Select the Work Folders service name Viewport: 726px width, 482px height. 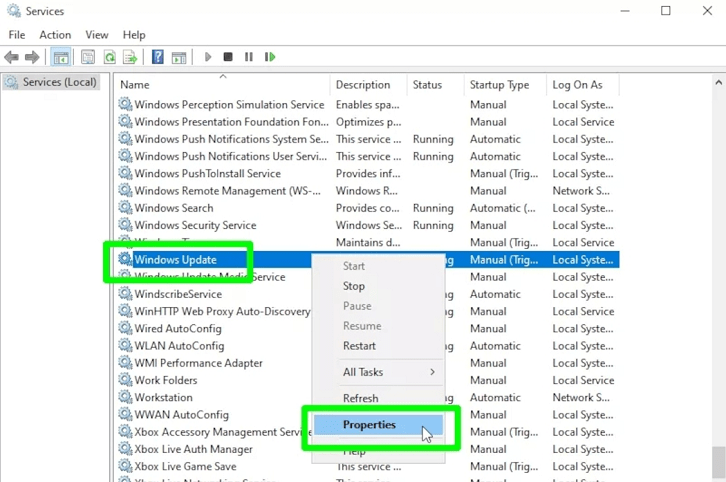point(166,380)
